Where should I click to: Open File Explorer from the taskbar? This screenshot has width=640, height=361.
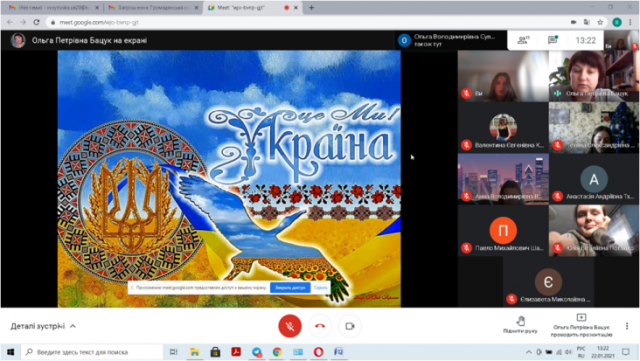pos(195,352)
